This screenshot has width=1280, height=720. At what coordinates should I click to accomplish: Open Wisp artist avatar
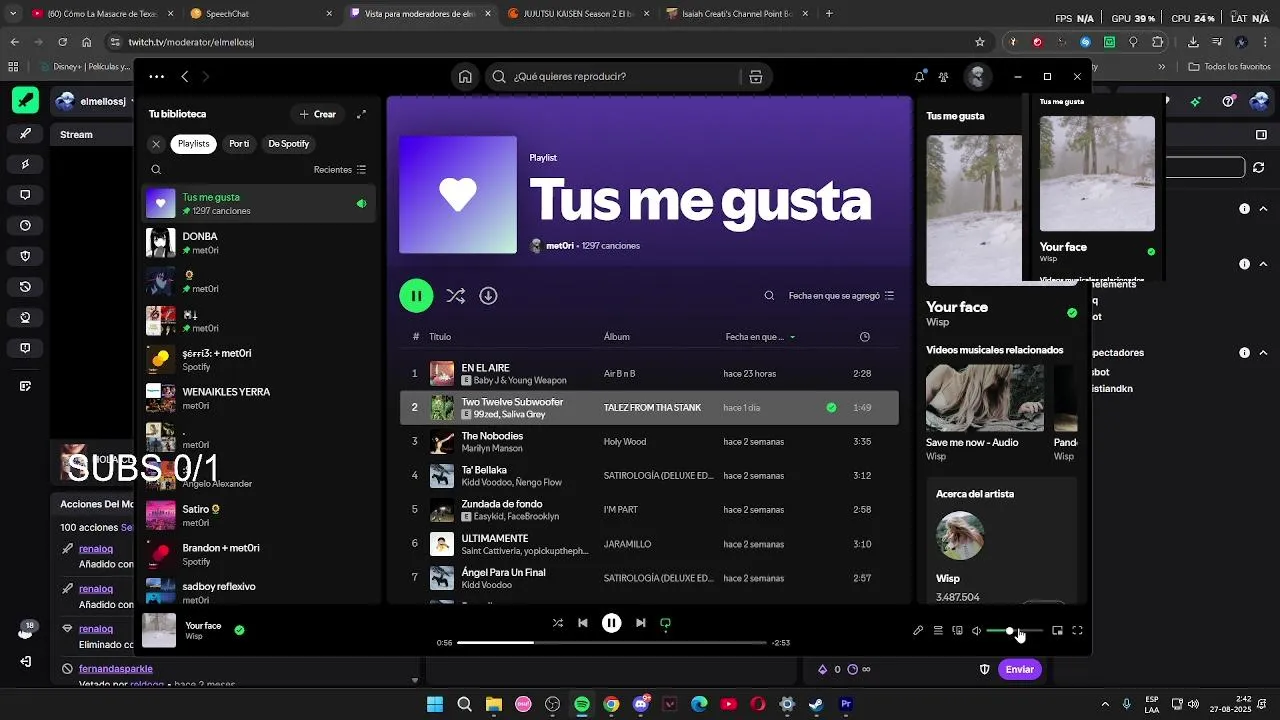point(960,536)
